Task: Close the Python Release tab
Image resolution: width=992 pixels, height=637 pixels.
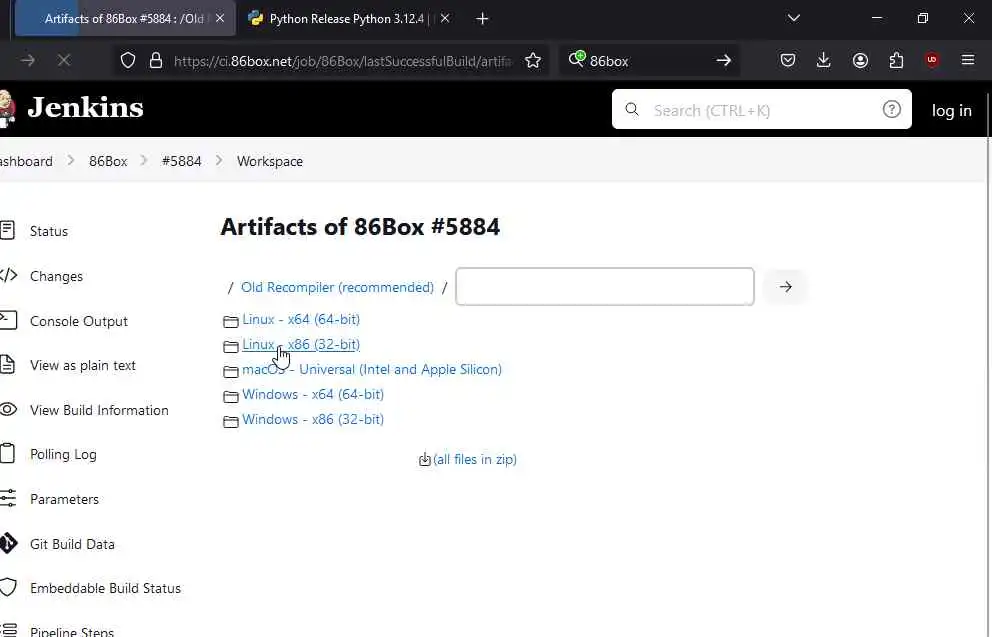Action: click(x=445, y=18)
